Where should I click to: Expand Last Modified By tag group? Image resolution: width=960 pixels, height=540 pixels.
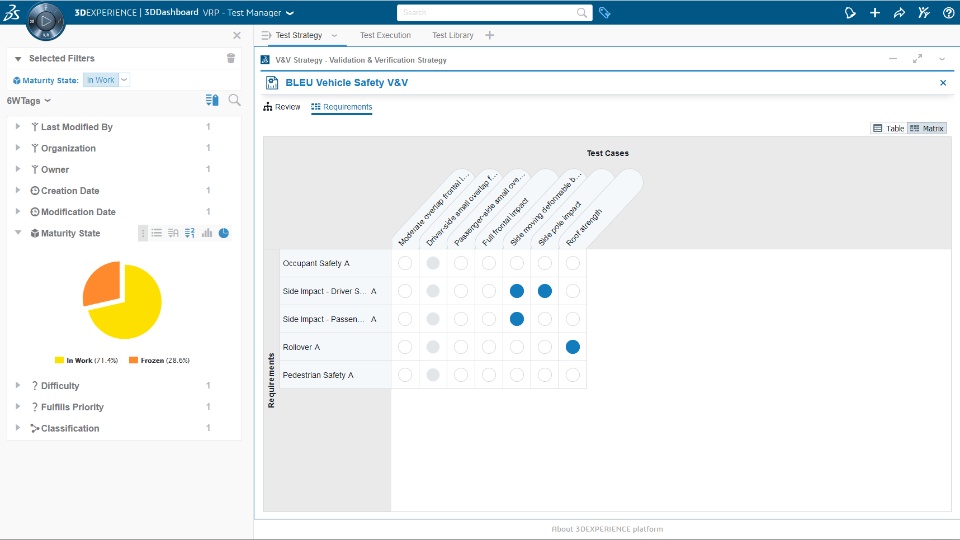click(x=18, y=126)
